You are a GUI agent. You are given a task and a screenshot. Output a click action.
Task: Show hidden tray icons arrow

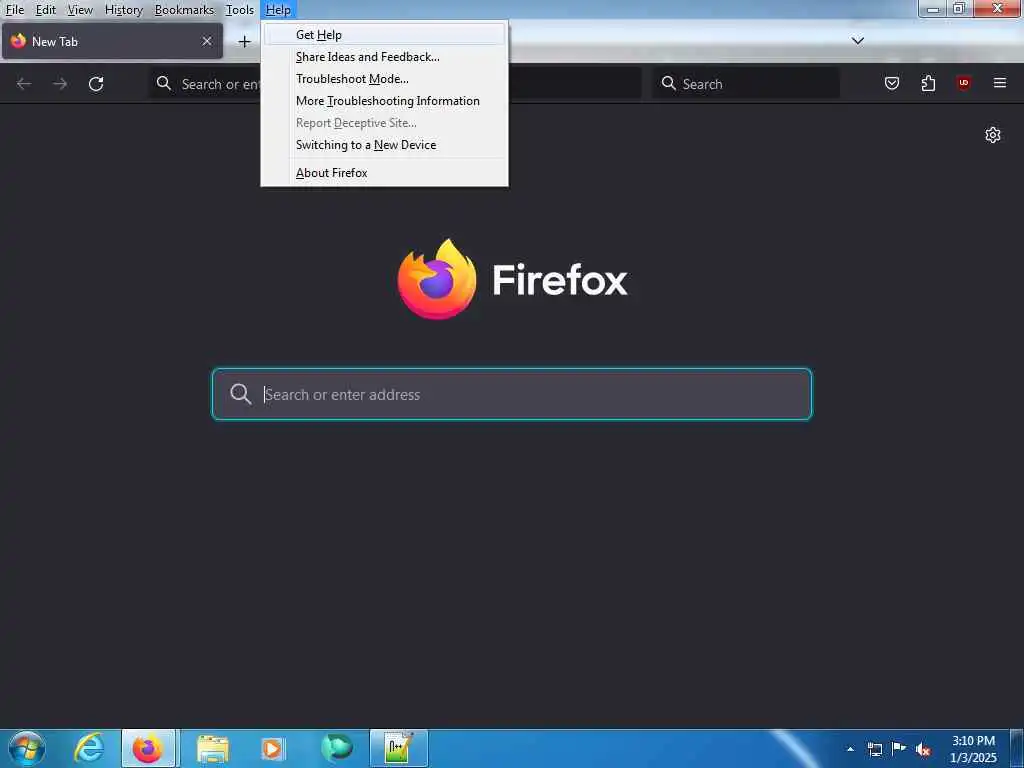(x=850, y=749)
